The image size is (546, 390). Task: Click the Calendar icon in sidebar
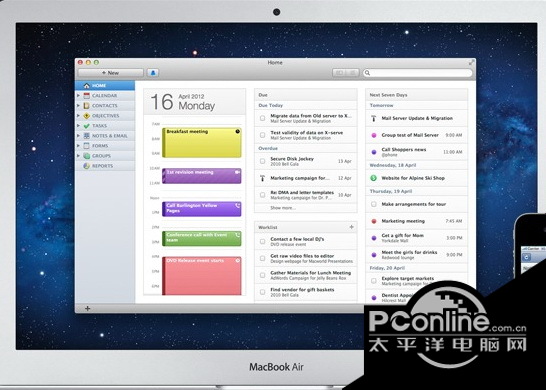(x=87, y=96)
